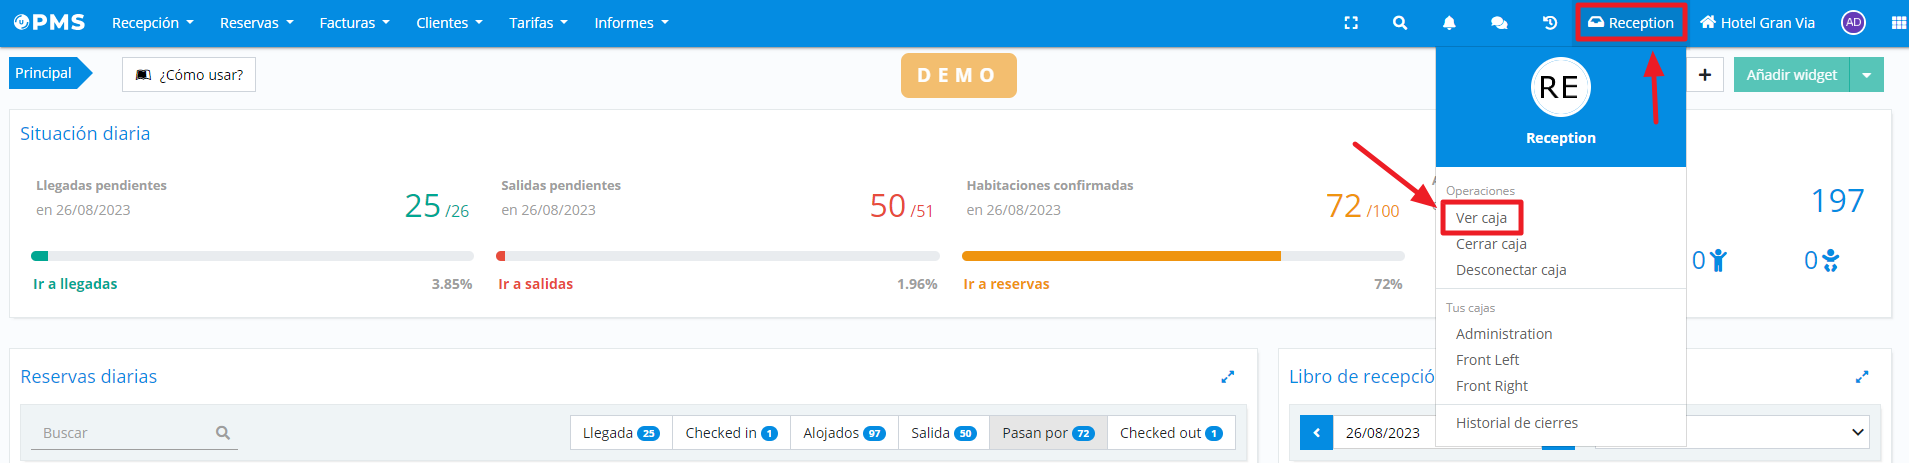Toggle the Checked out filter

click(1170, 433)
